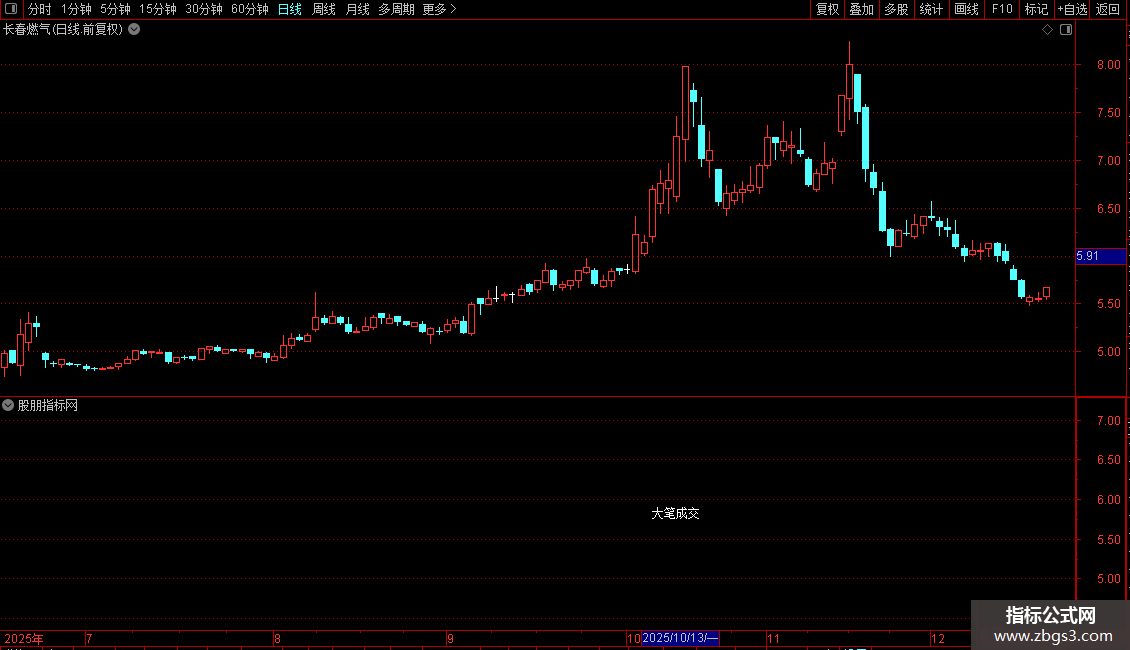Click the 叠加 overlay button
This screenshot has width=1130, height=650.
[861, 9]
